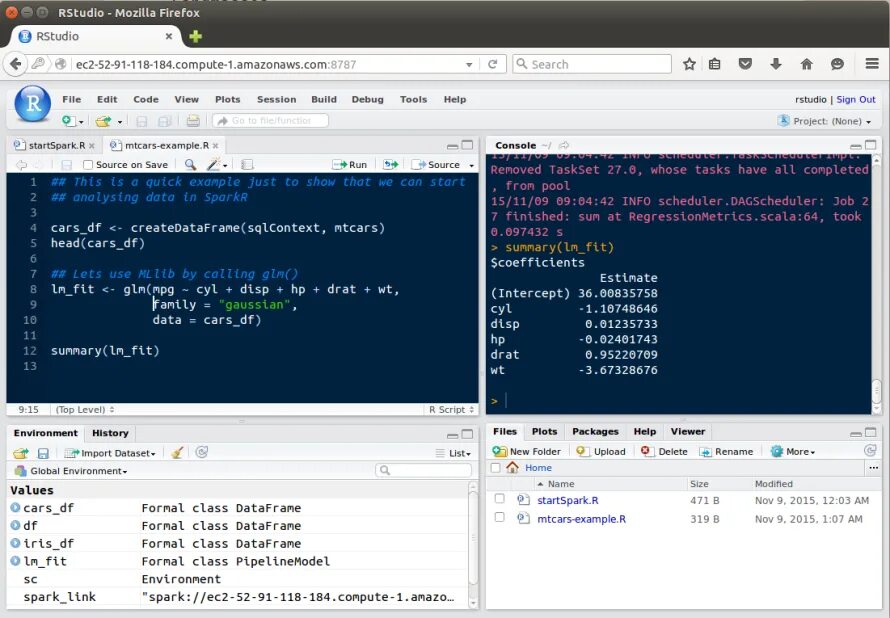This screenshot has width=890, height=618.
Task: Click the open file folder icon
Action: click(103, 121)
